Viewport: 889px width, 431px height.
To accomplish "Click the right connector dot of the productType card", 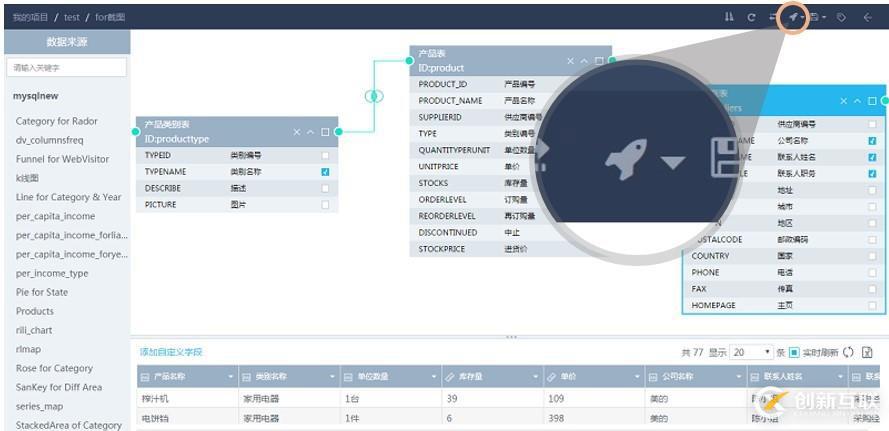I will point(338,132).
